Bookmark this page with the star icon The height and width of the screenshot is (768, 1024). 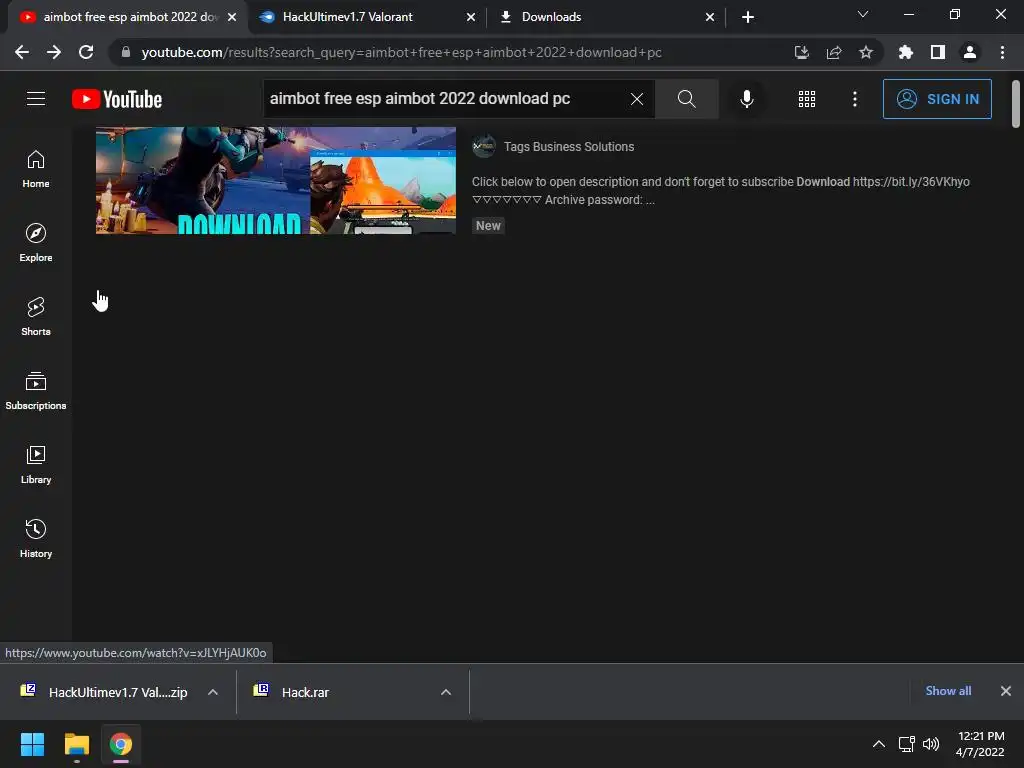tap(865, 52)
